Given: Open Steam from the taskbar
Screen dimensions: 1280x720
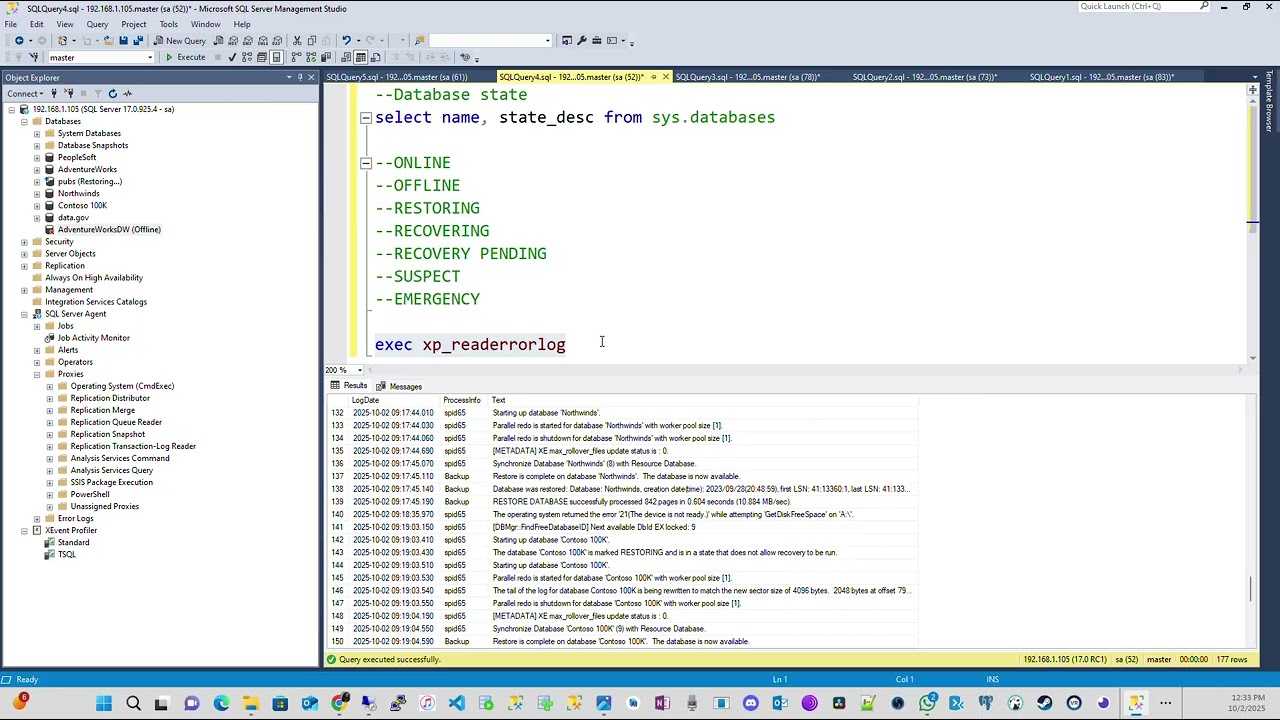Looking at the screenshot, I should [x=1045, y=704].
